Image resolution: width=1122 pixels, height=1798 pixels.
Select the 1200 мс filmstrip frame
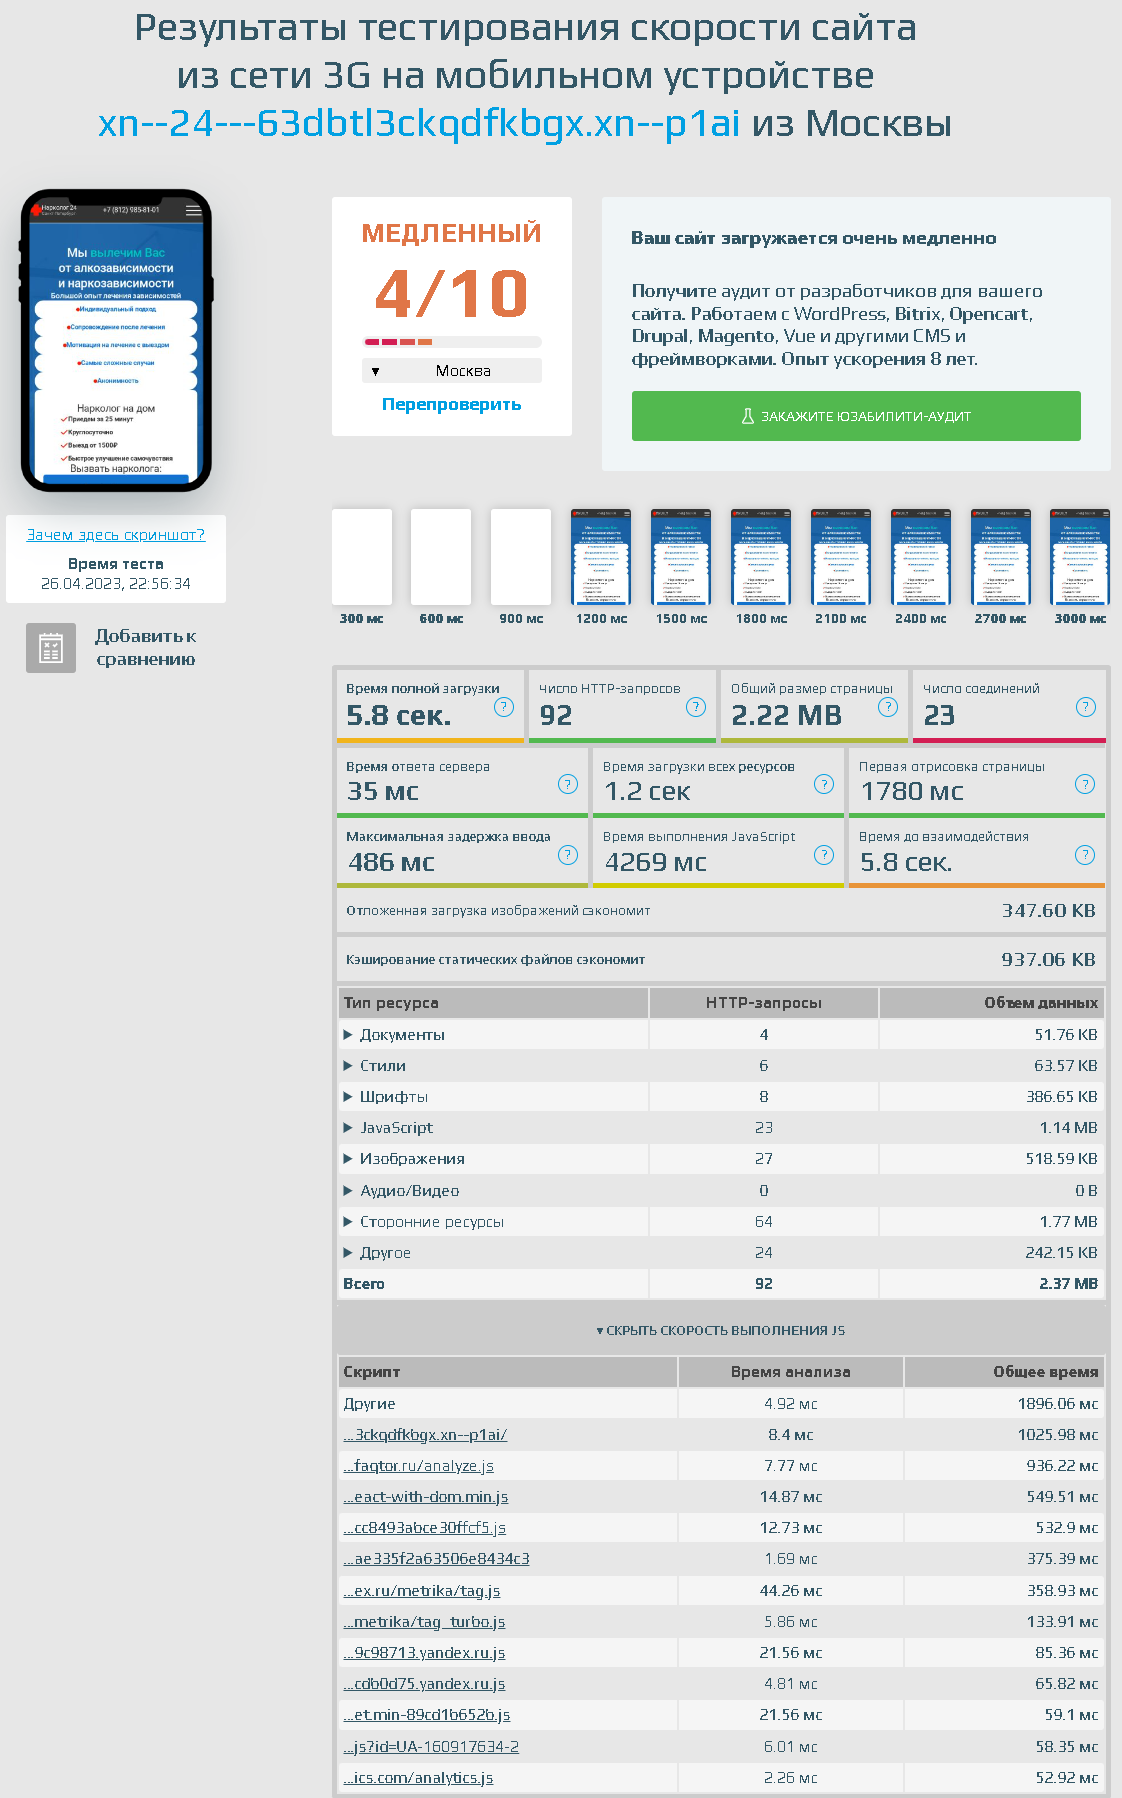pyautogui.click(x=601, y=557)
